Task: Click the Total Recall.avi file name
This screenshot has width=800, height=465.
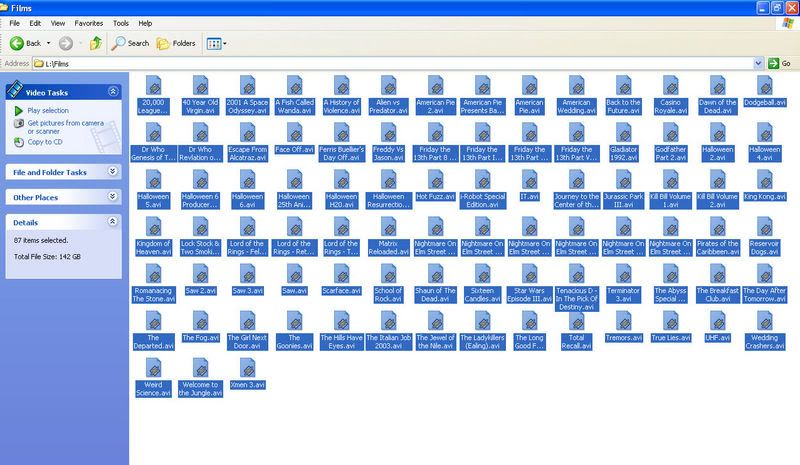Action: [577, 342]
